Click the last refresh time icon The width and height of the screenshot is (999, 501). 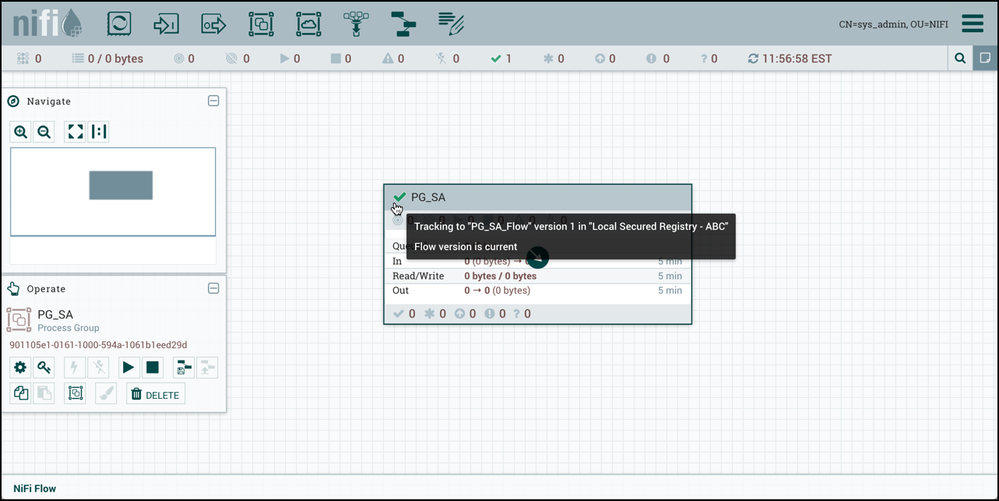[753, 59]
